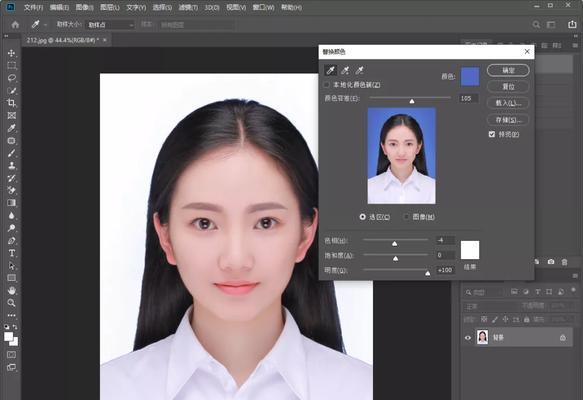This screenshot has width=583, height=400.
Task: Select the Image radio button
Action: click(406, 217)
